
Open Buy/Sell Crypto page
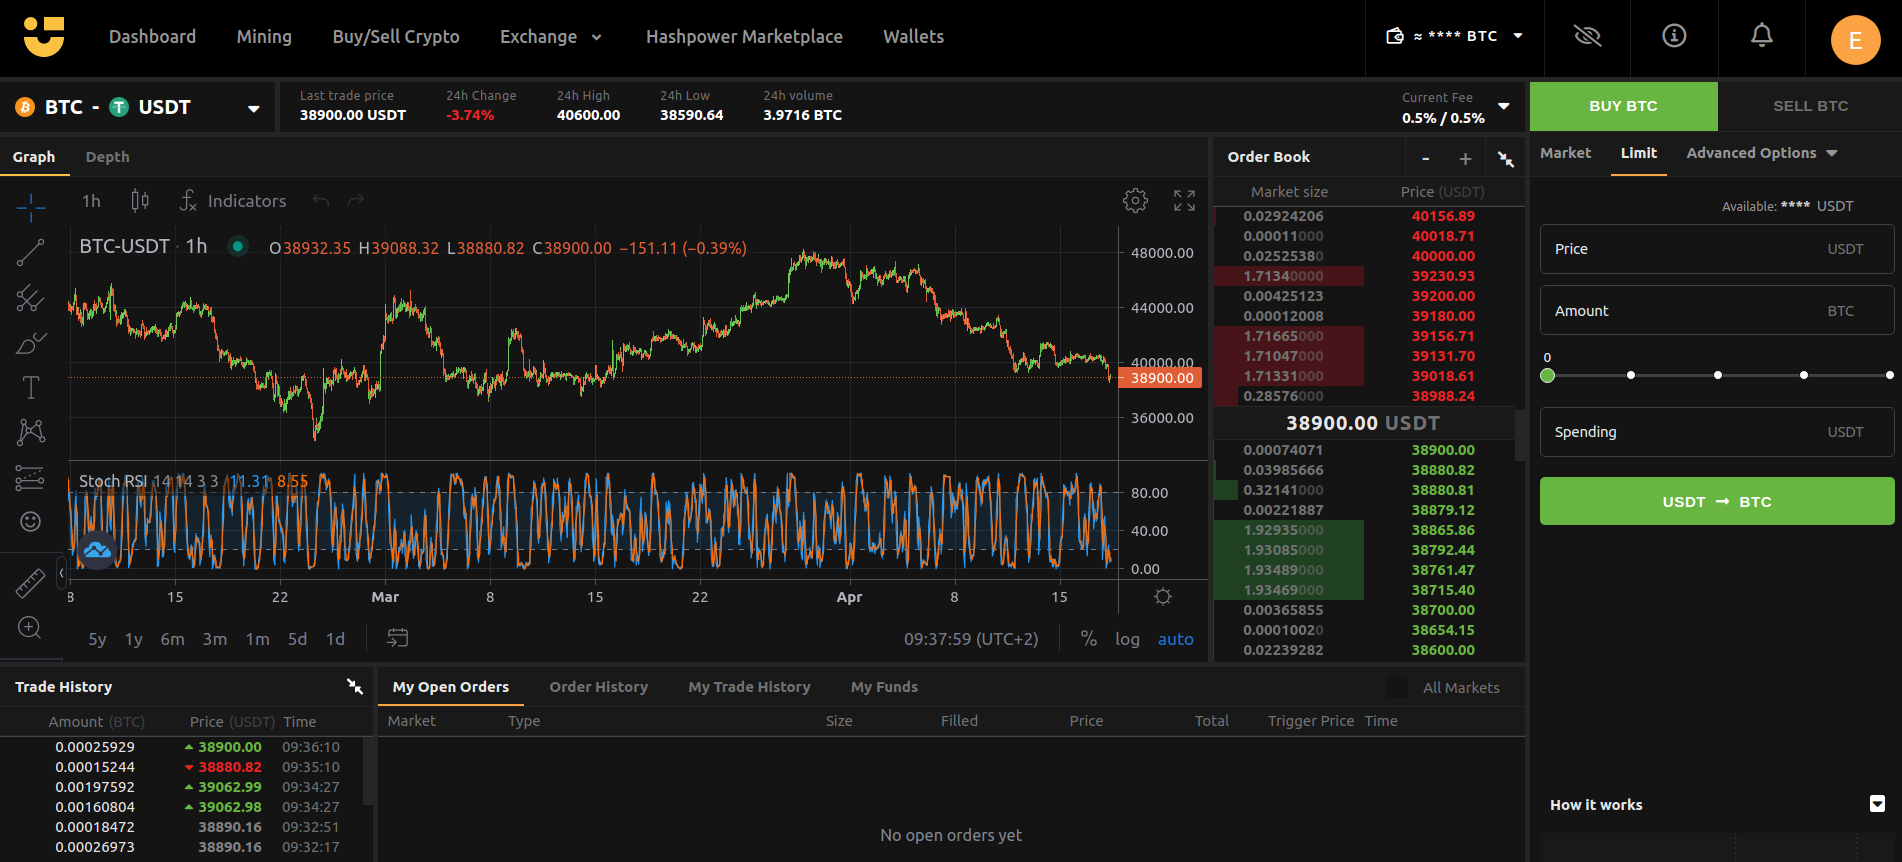tap(396, 37)
